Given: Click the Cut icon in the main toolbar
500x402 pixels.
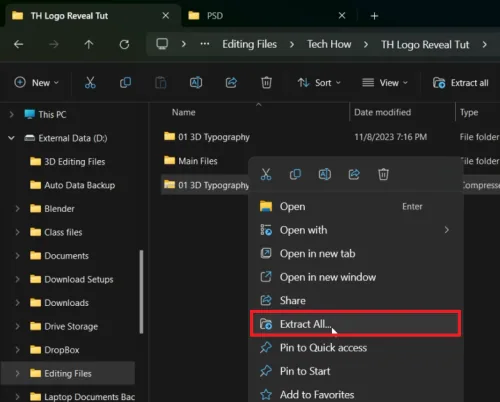Looking at the screenshot, I should (x=90, y=82).
